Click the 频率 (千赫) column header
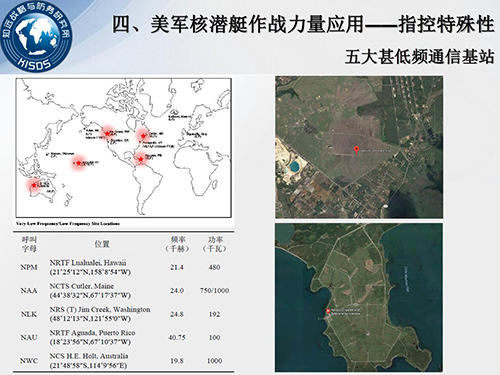Viewport: 500px width, 375px height. 177,244
